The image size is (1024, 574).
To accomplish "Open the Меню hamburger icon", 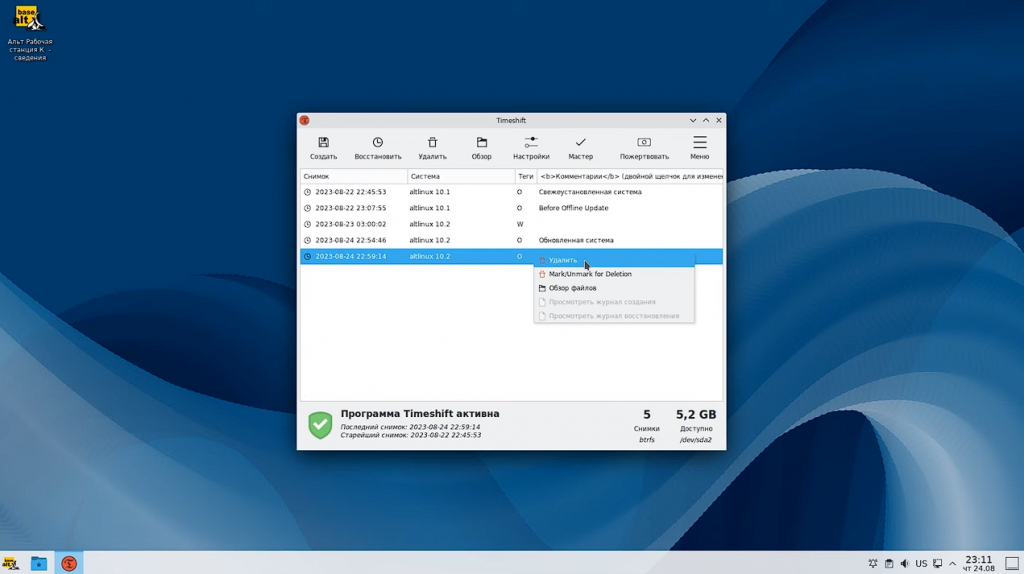I will [x=699, y=142].
